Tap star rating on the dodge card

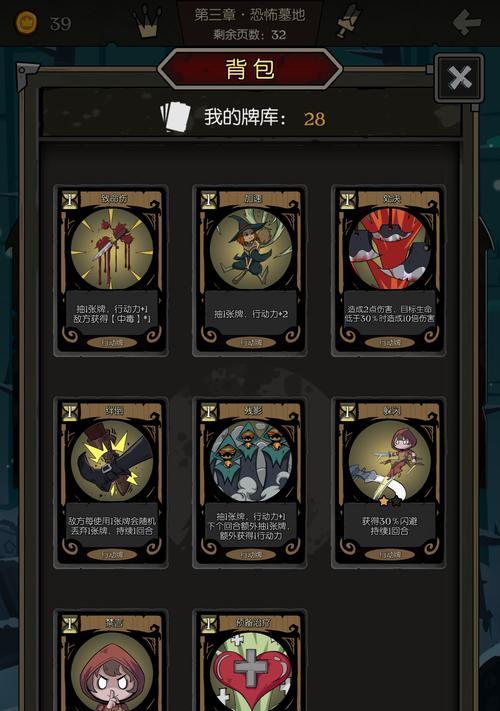click(390, 501)
